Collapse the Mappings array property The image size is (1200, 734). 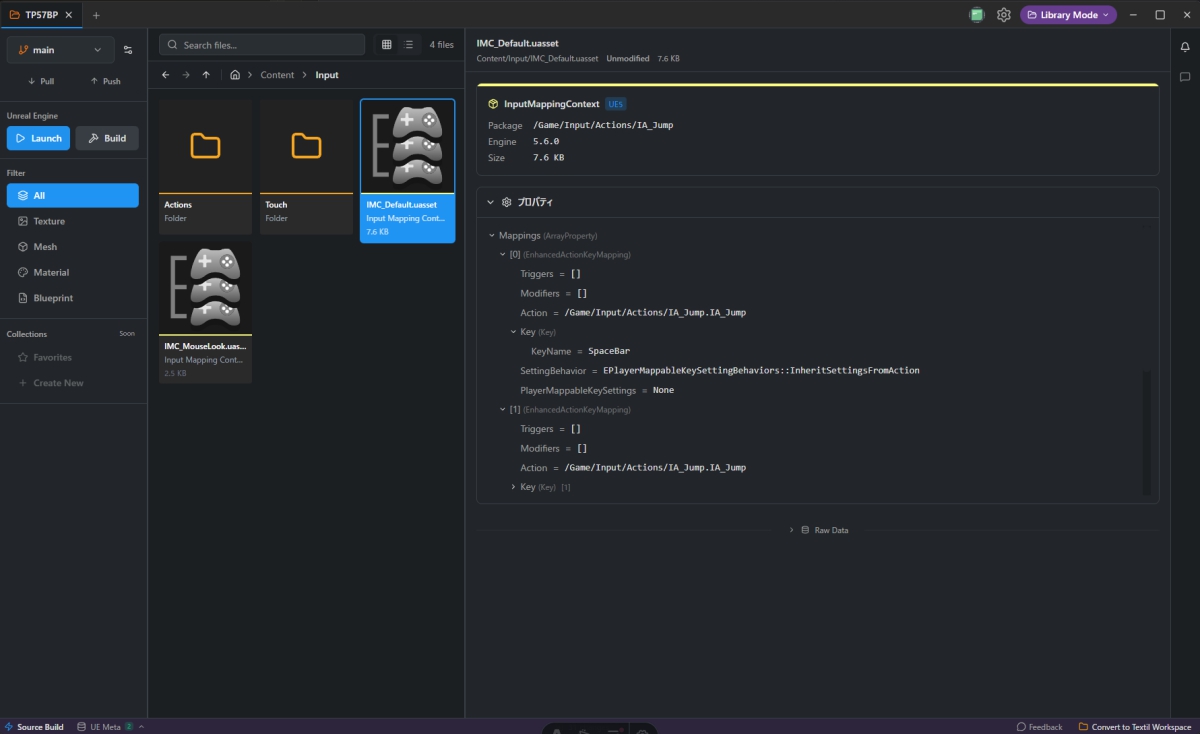(492, 236)
